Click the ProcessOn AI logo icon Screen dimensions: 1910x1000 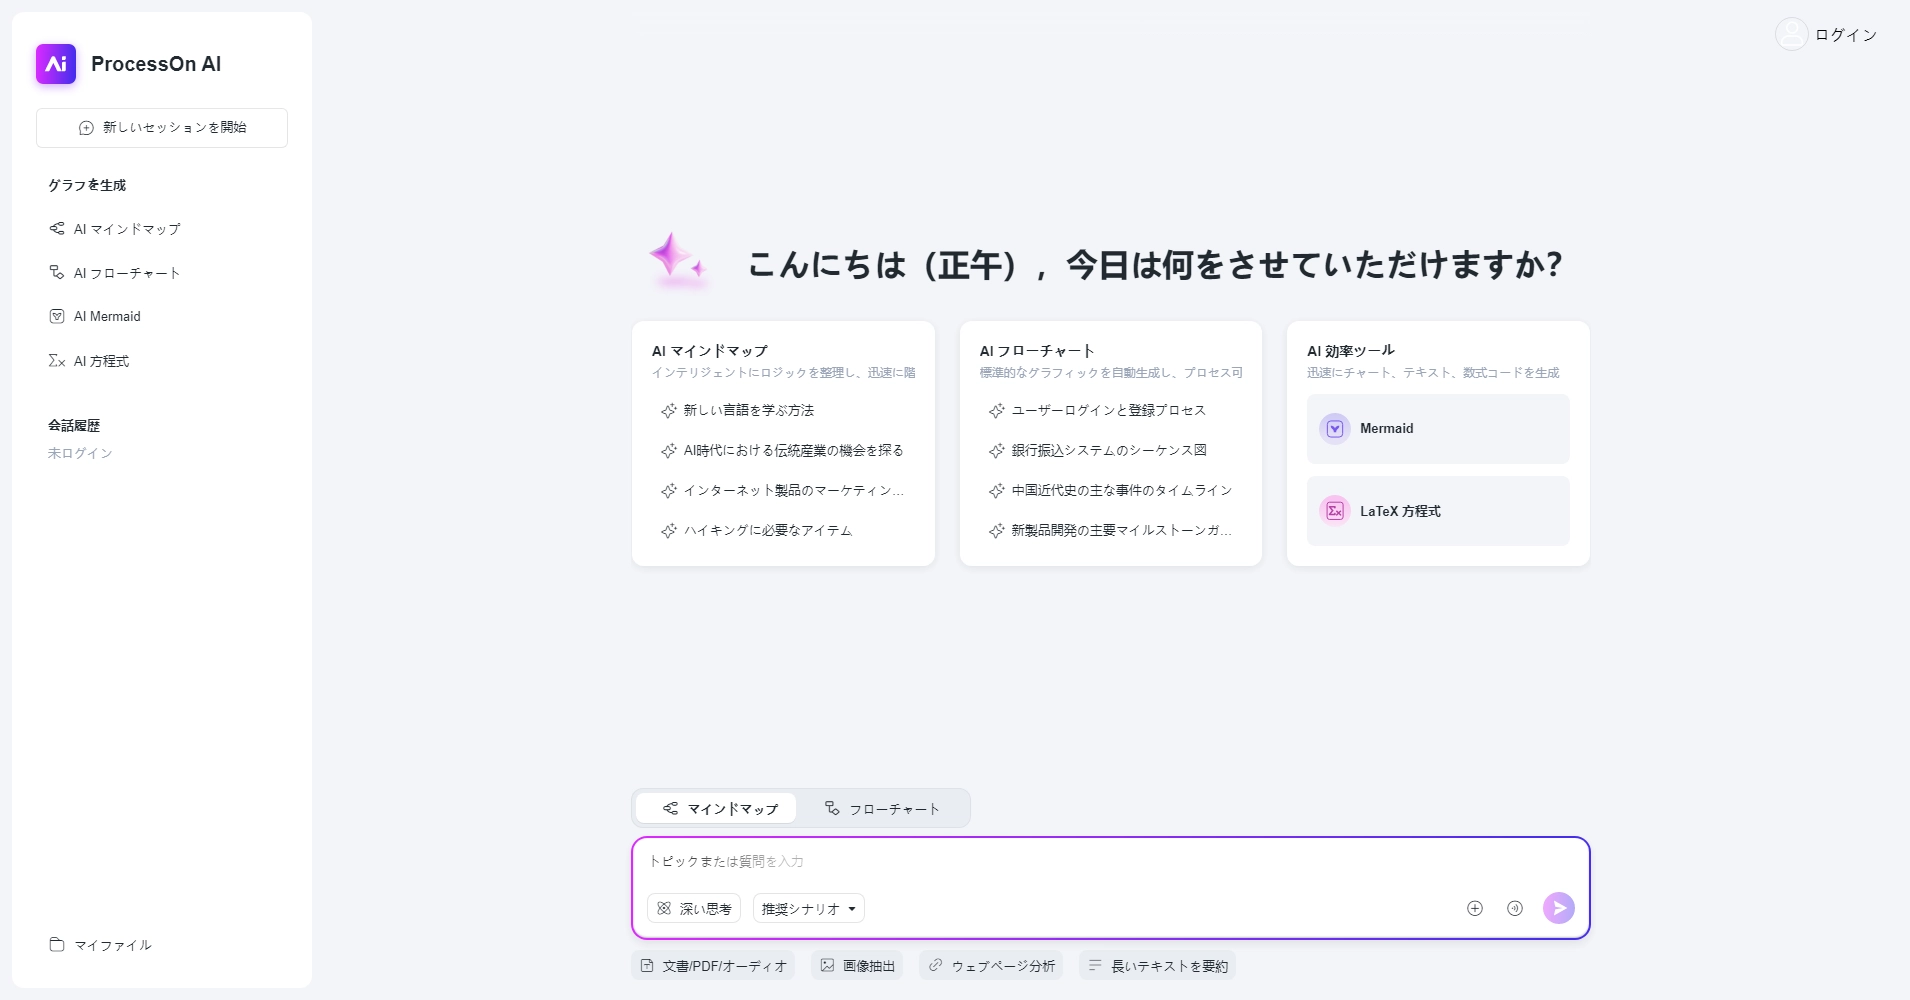[x=56, y=64]
